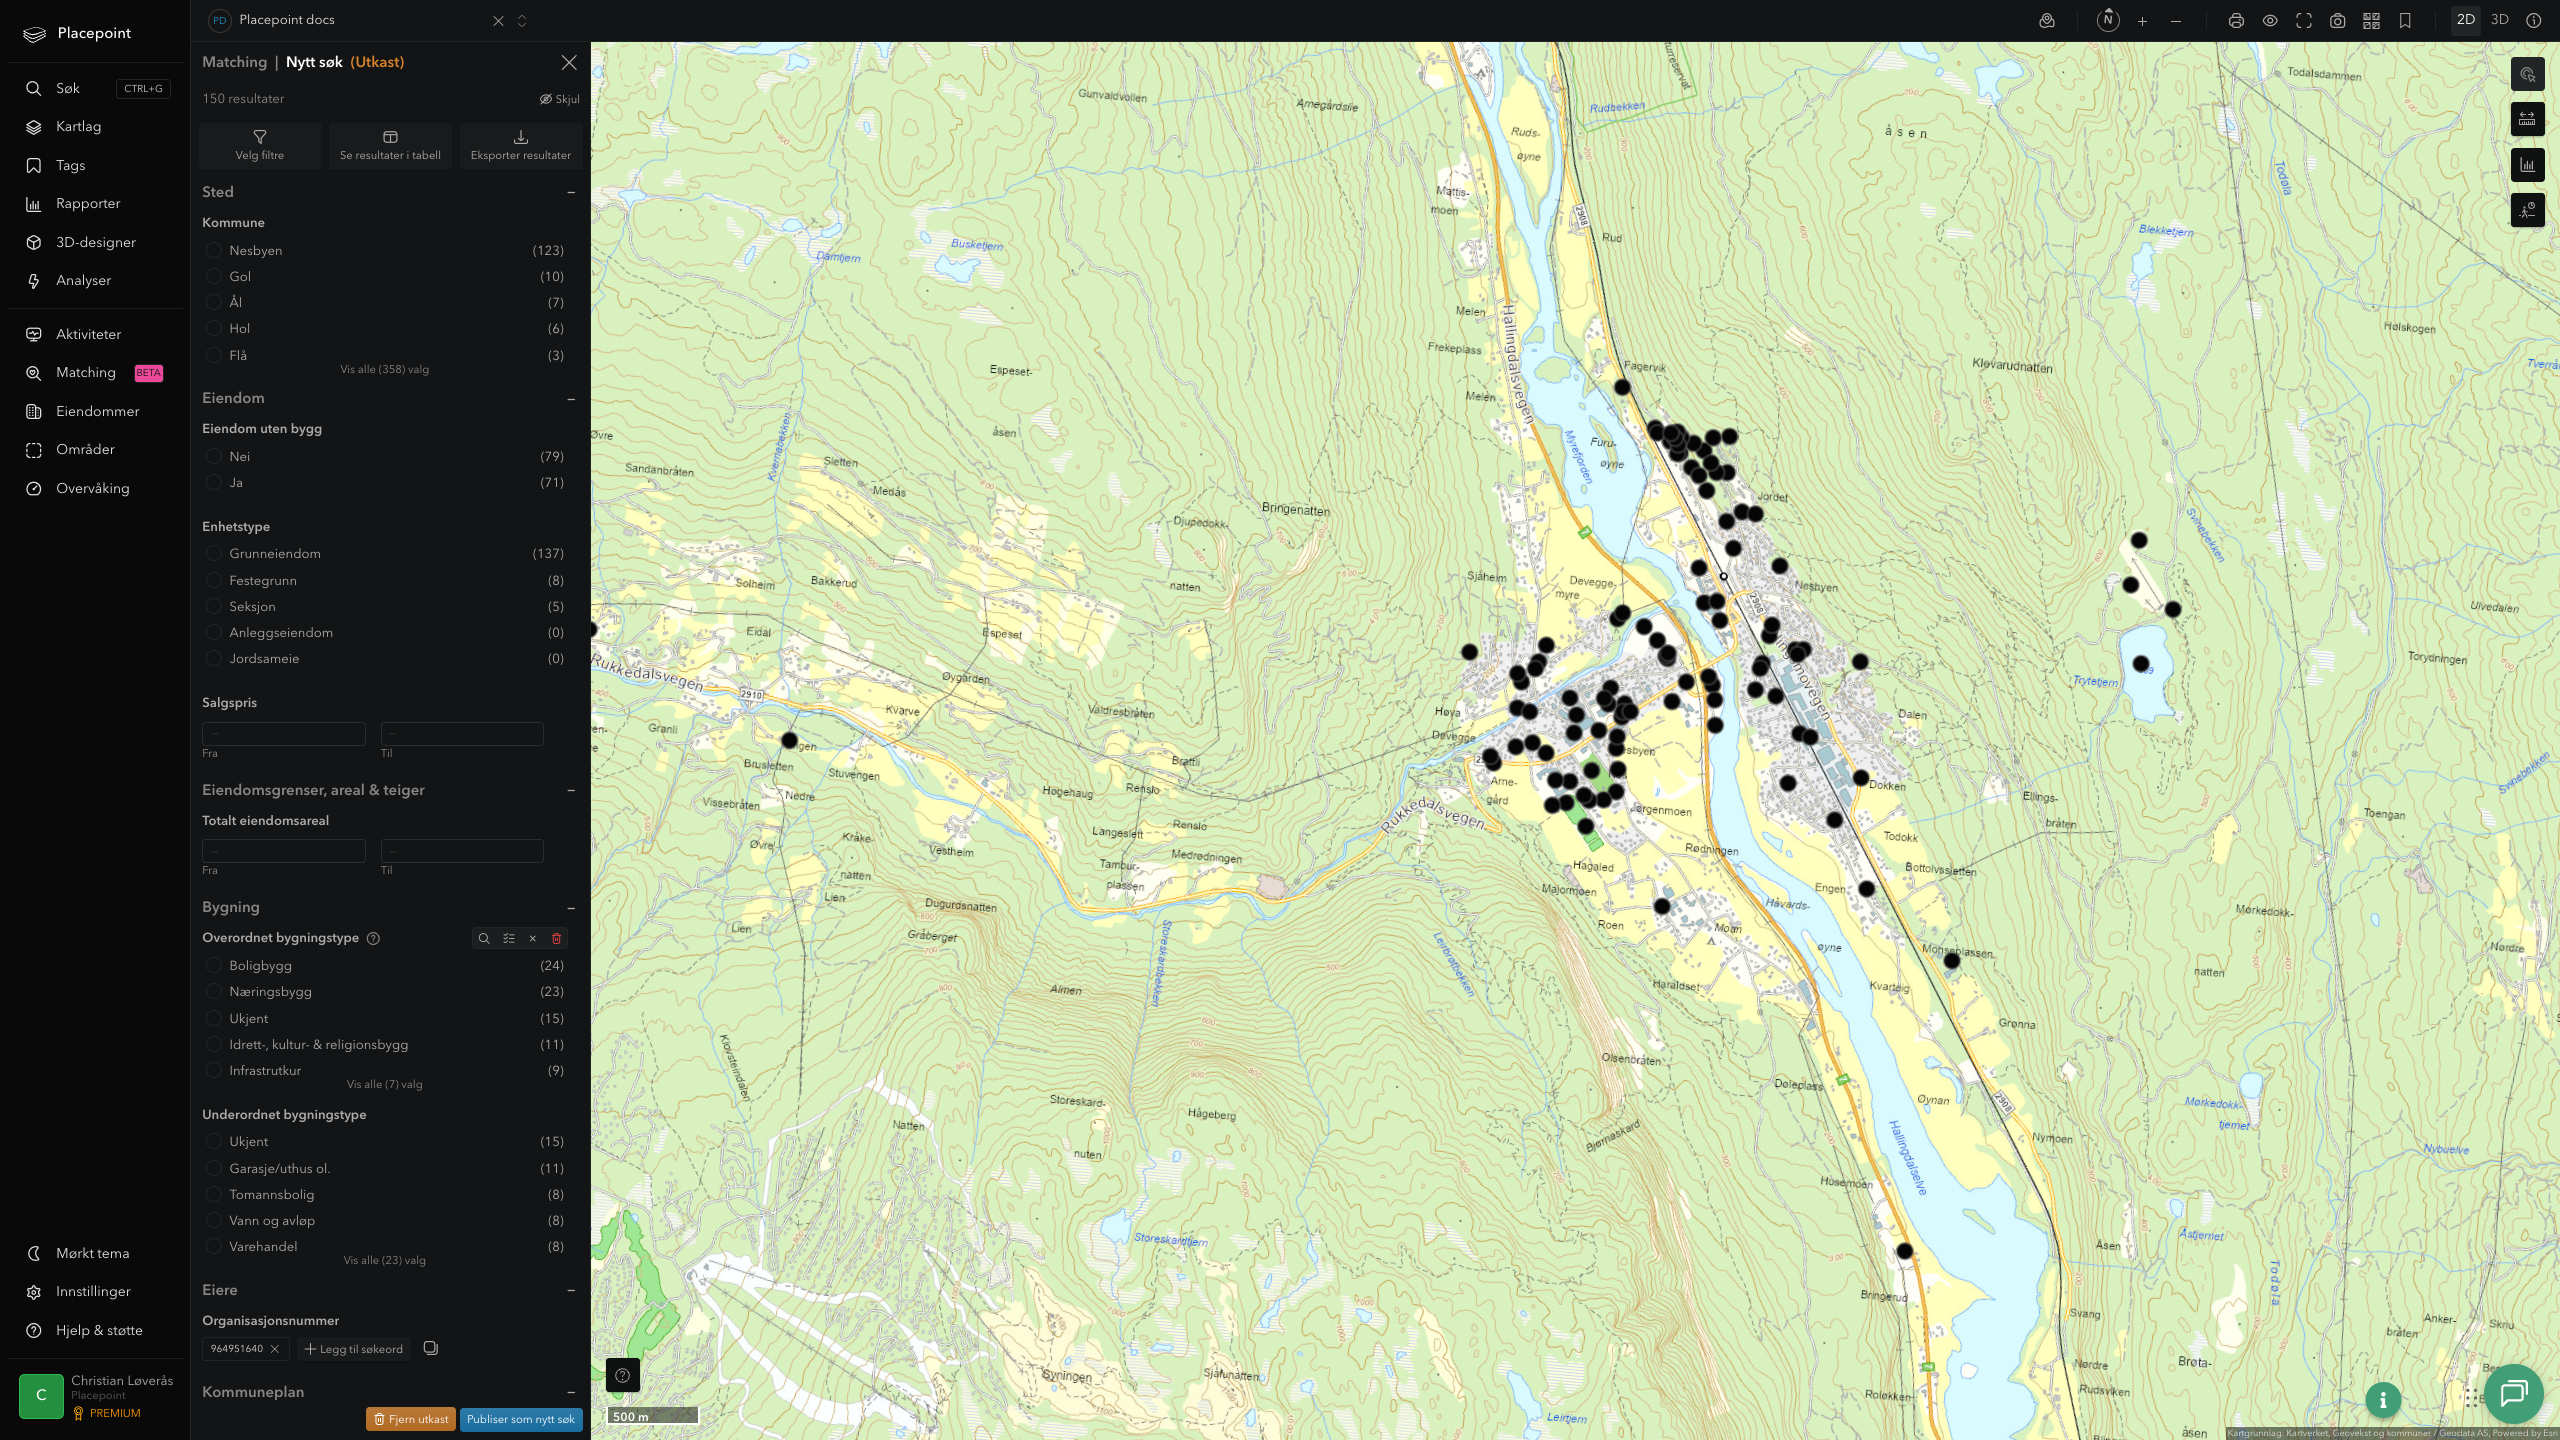Collapse the Eiendom section
2560x1440 pixels.
(x=571, y=399)
